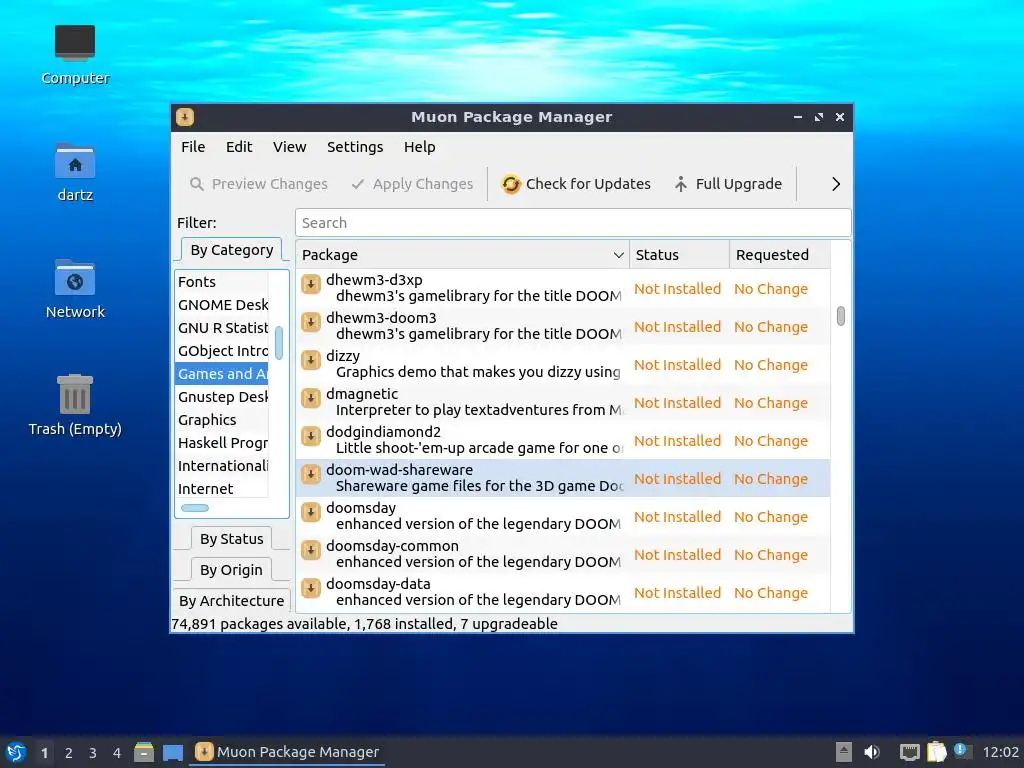Click the category list horizontal scrollbar handle
1024x768 pixels.
tap(195, 508)
